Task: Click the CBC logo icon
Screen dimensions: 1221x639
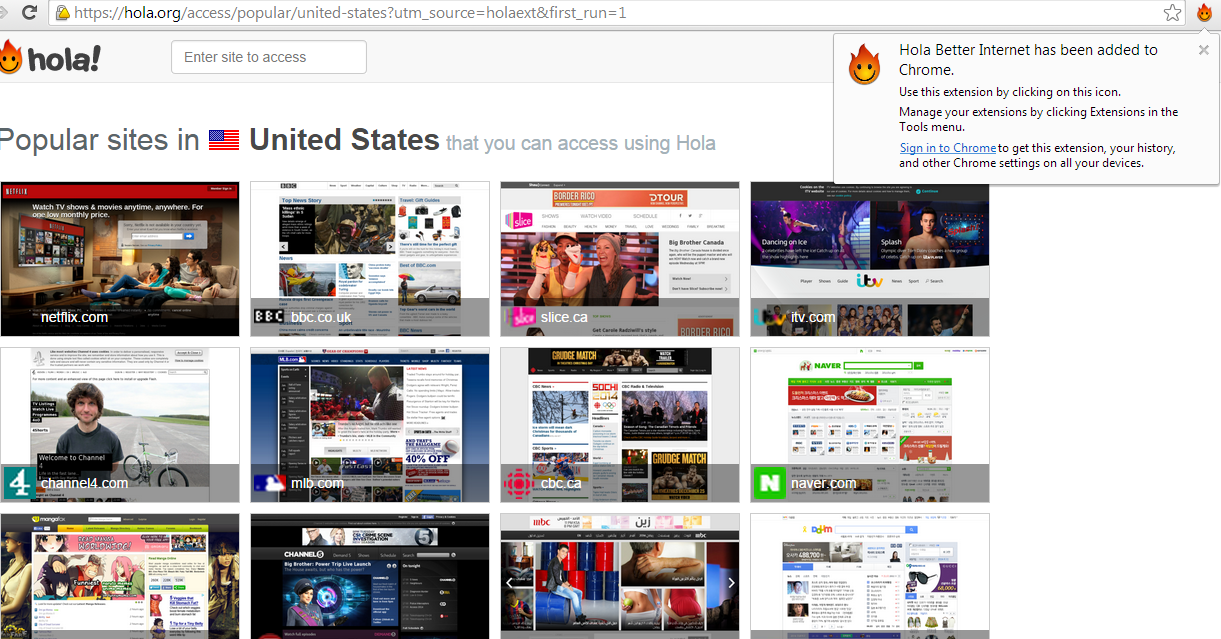Action: [519, 483]
